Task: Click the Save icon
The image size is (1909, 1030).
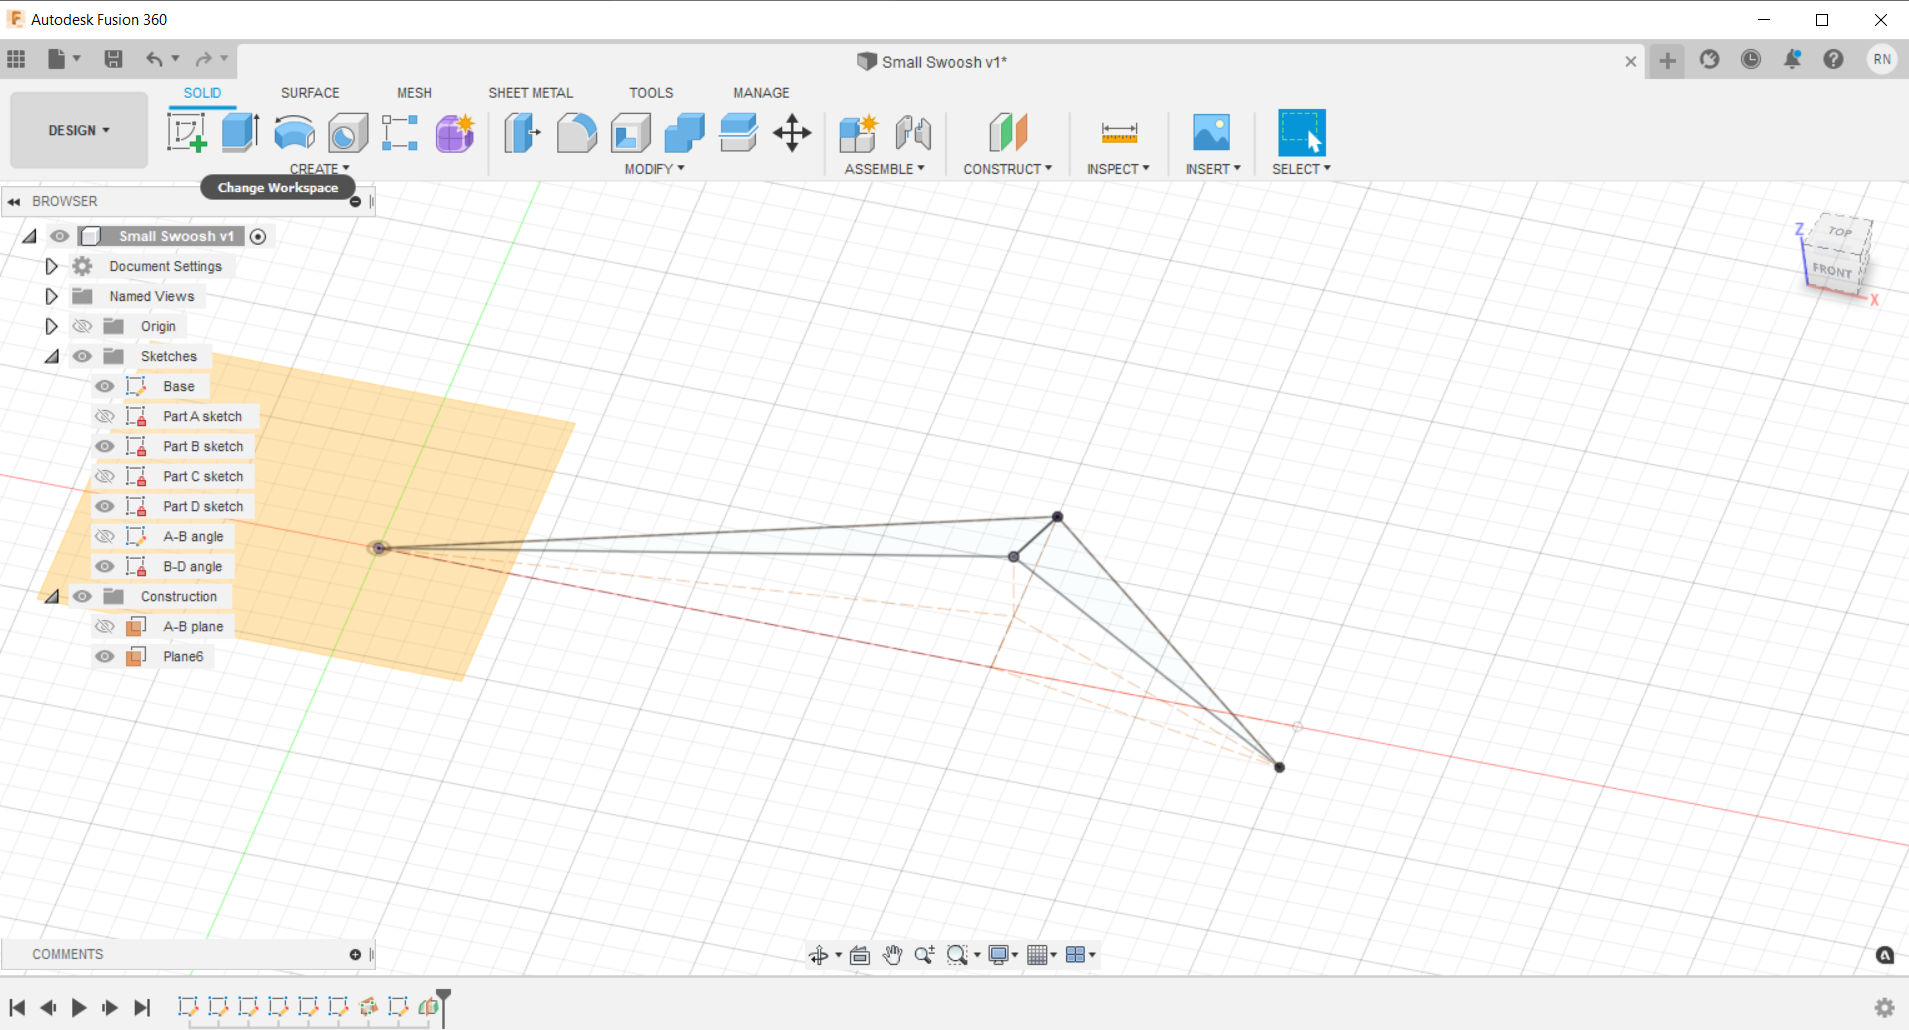Action: click(x=113, y=59)
